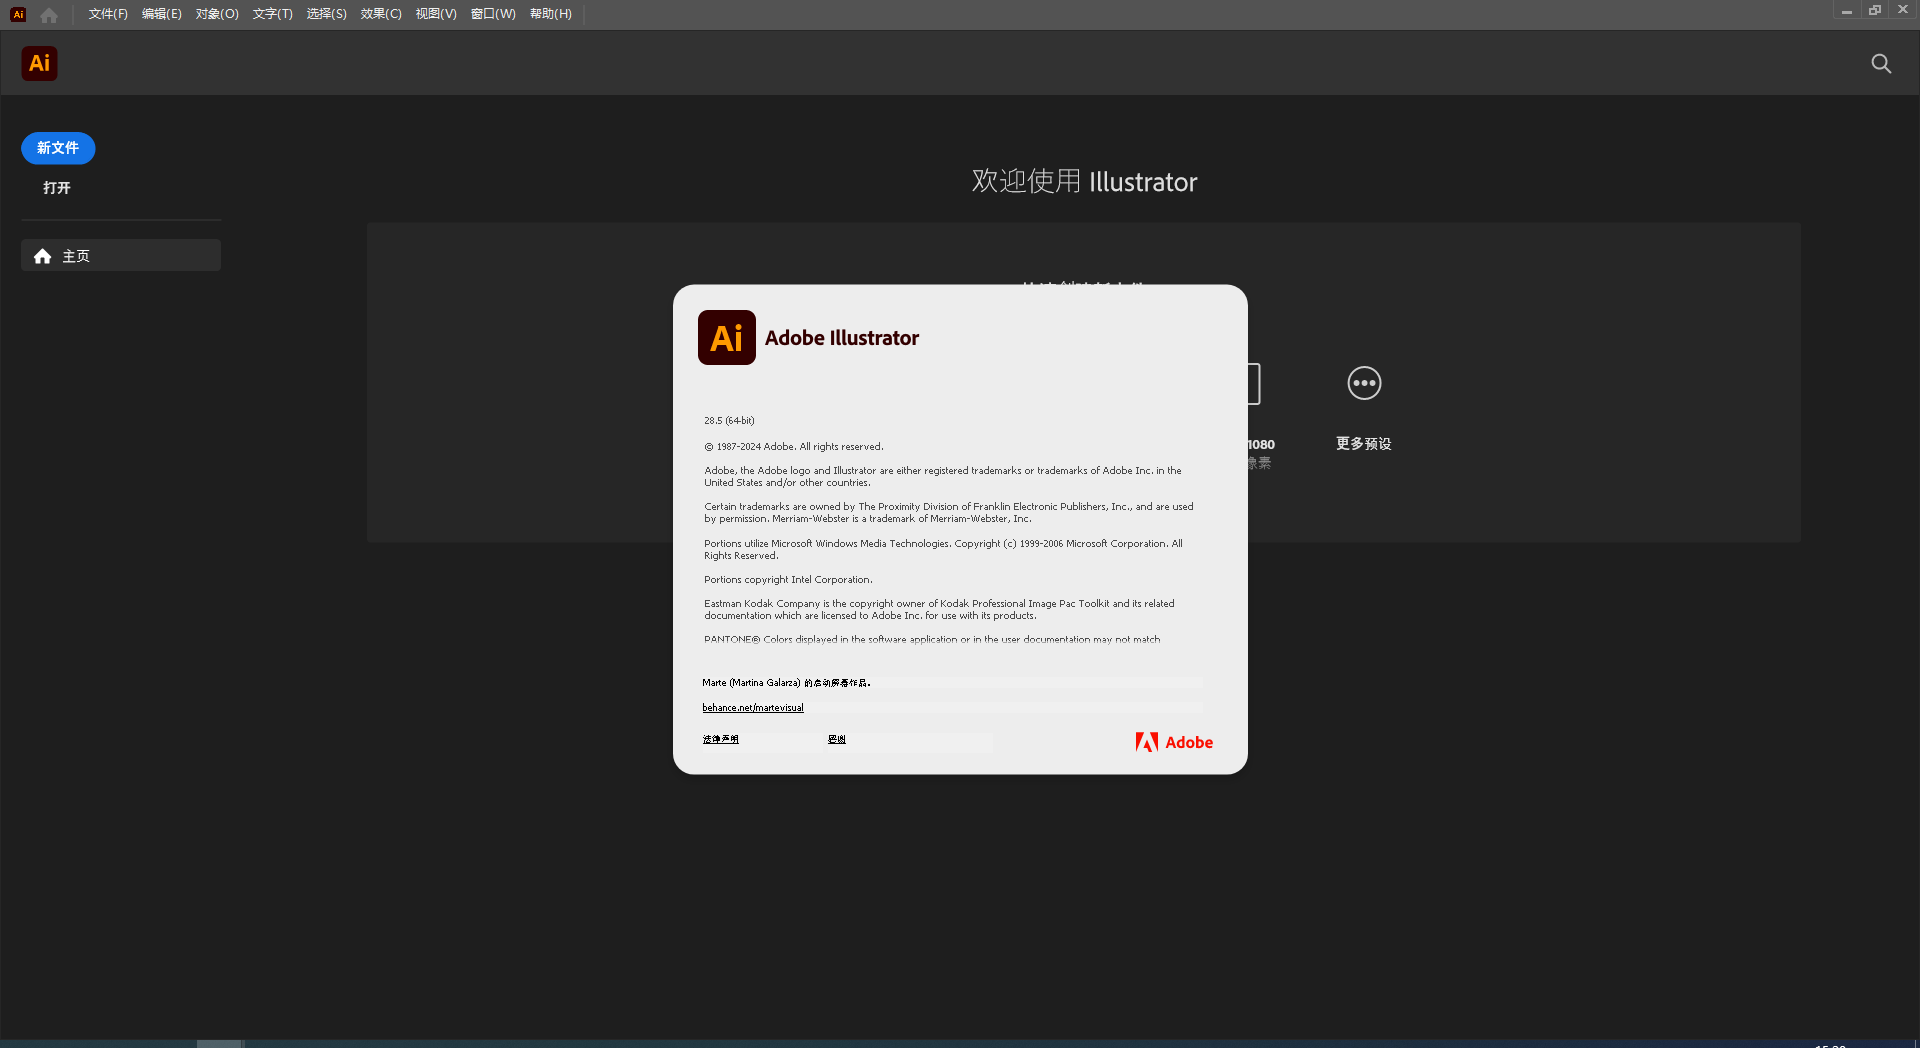Open the behance.net/martevisual link
The width and height of the screenshot is (1920, 1048).
point(753,708)
